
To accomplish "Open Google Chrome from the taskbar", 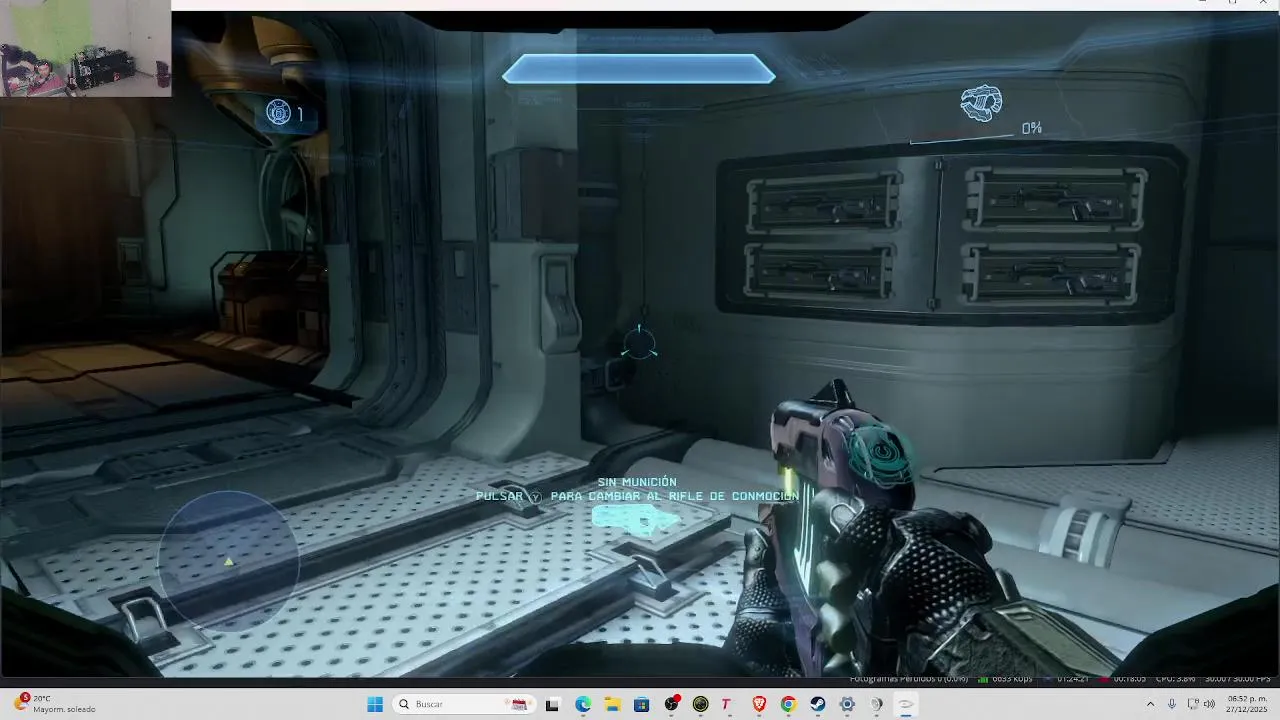I will [x=788, y=704].
